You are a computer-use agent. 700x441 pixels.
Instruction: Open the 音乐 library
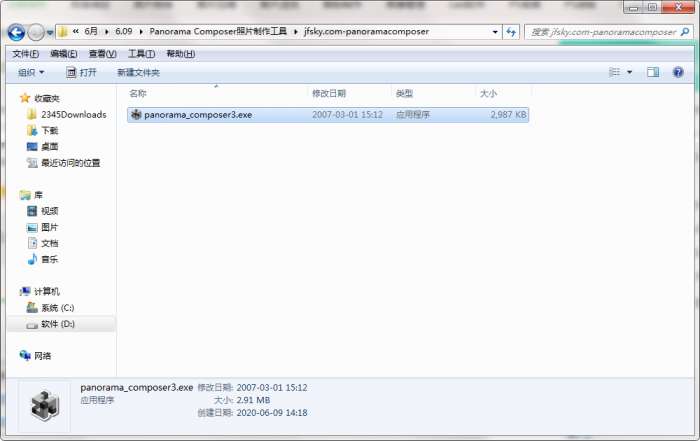pos(50,259)
